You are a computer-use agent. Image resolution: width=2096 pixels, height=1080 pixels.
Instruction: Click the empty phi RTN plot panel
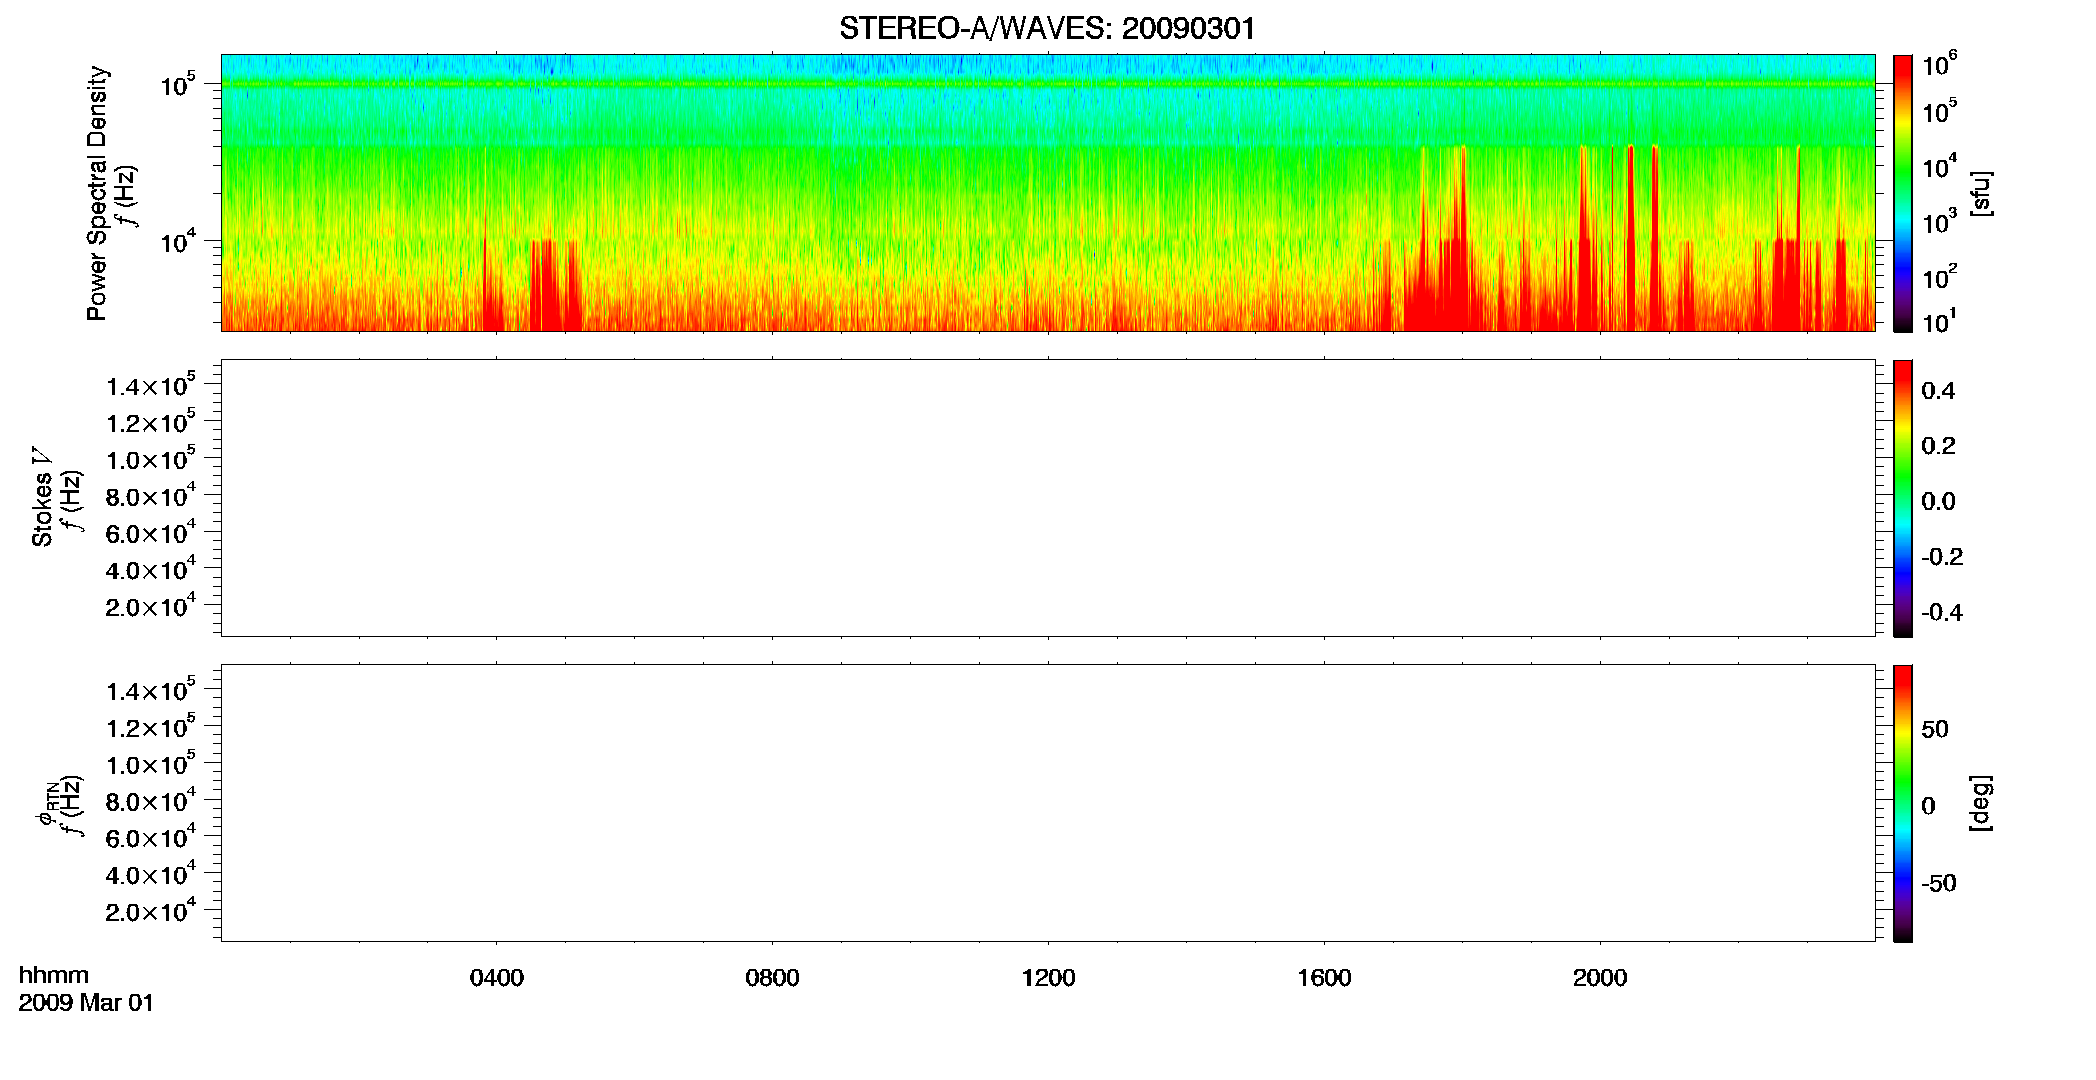click(1048, 803)
